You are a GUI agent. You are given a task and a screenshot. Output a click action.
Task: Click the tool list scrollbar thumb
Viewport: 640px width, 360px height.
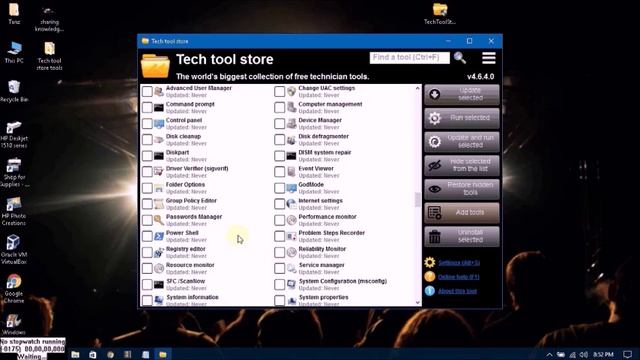coord(417,200)
